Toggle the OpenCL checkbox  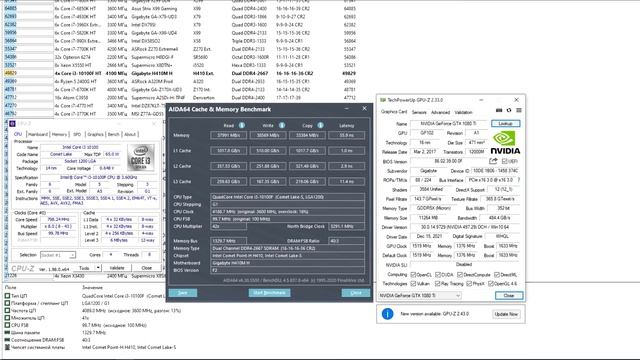tap(413, 275)
